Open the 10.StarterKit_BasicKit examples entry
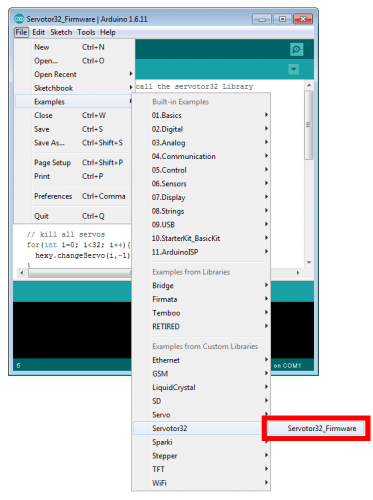This screenshot has width=373, height=500. click(201, 238)
